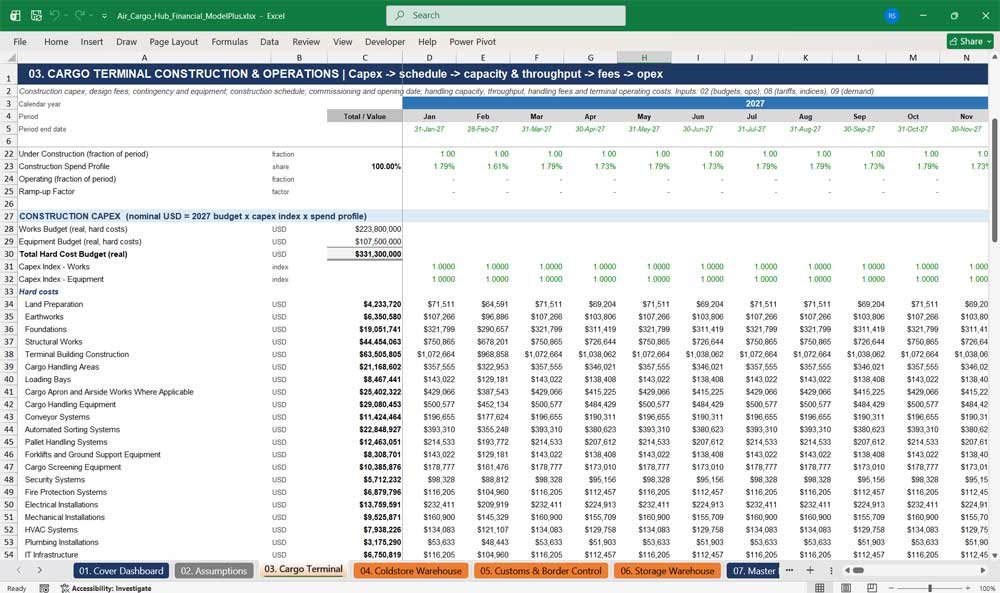1000x593 pixels.
Task: Open the Formulas ribbon tab
Action: [x=230, y=41]
